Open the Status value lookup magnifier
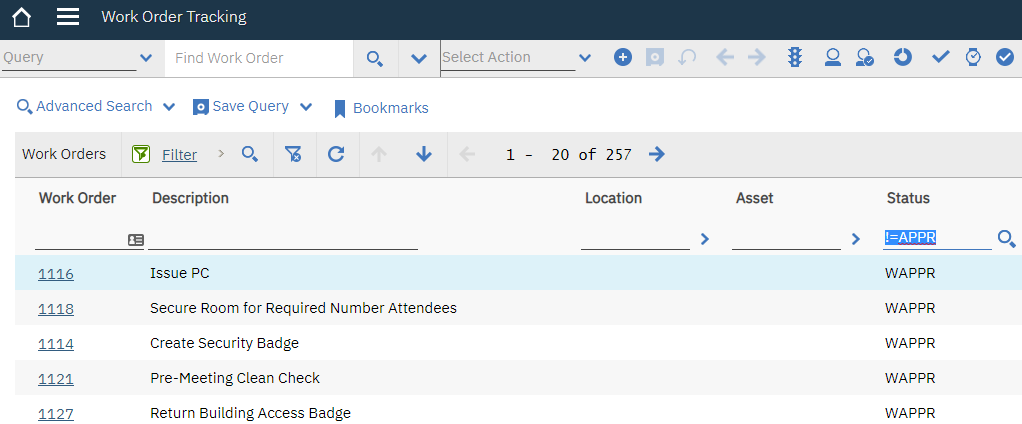Viewport: 1022px width, 424px height. tap(1007, 239)
